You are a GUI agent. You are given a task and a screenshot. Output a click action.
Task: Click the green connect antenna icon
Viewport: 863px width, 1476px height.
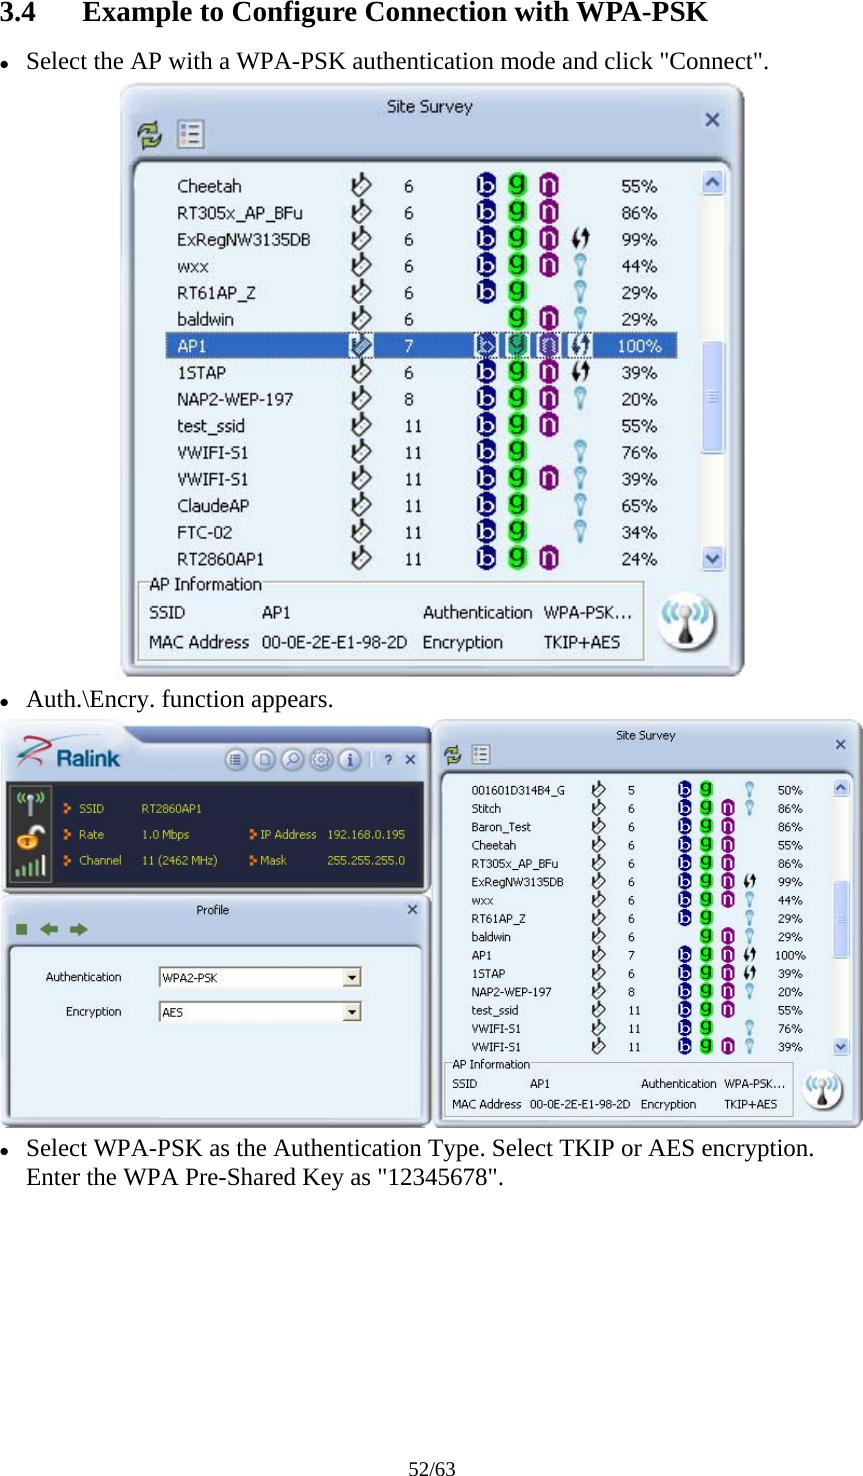[30, 800]
